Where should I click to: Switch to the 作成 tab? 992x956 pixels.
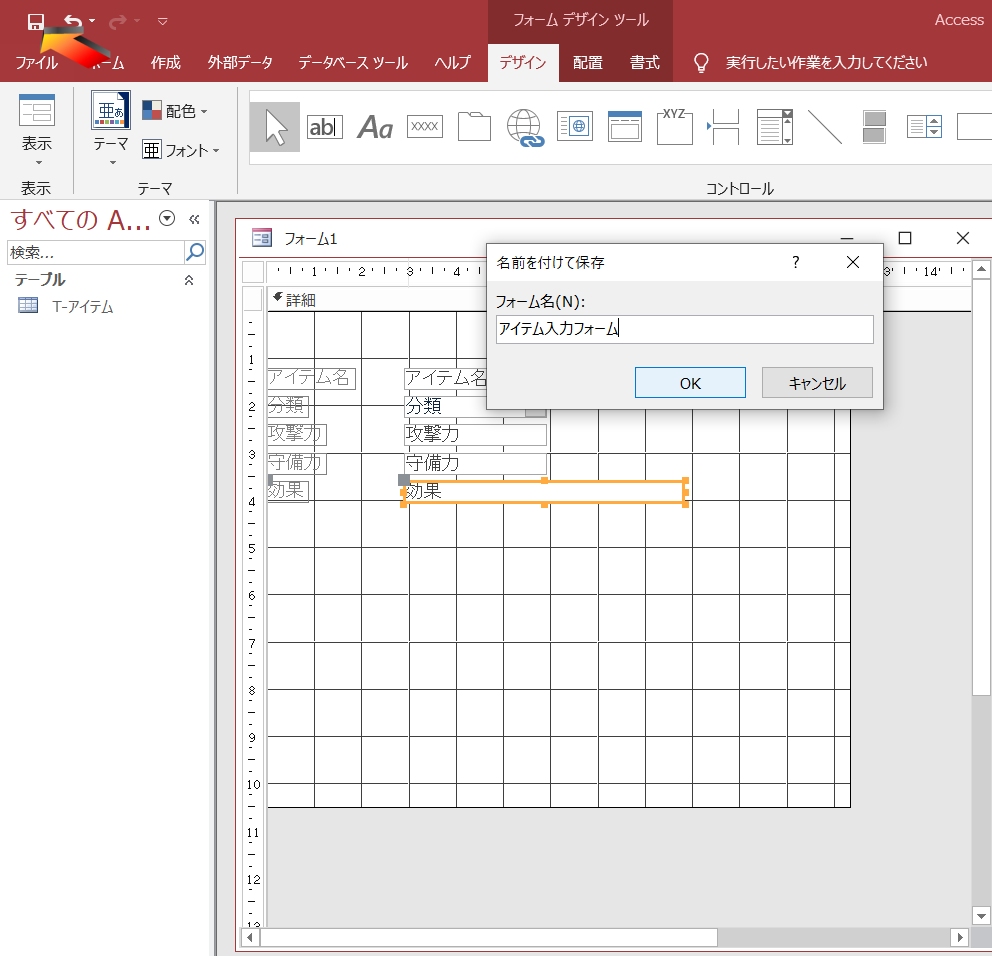coord(166,63)
